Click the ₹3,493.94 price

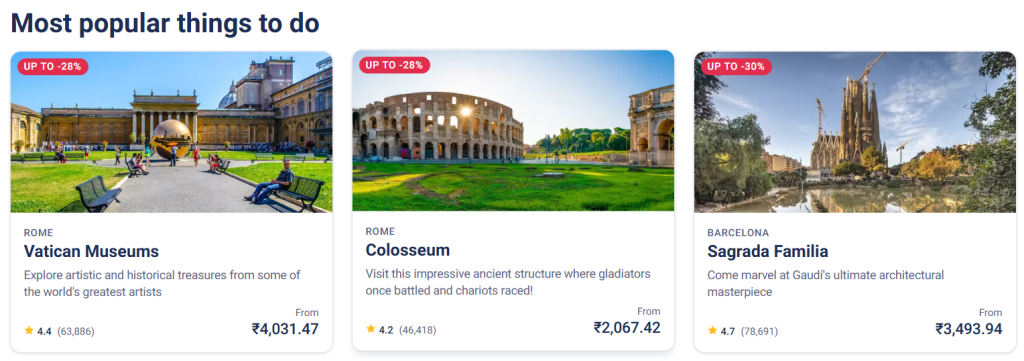968,328
